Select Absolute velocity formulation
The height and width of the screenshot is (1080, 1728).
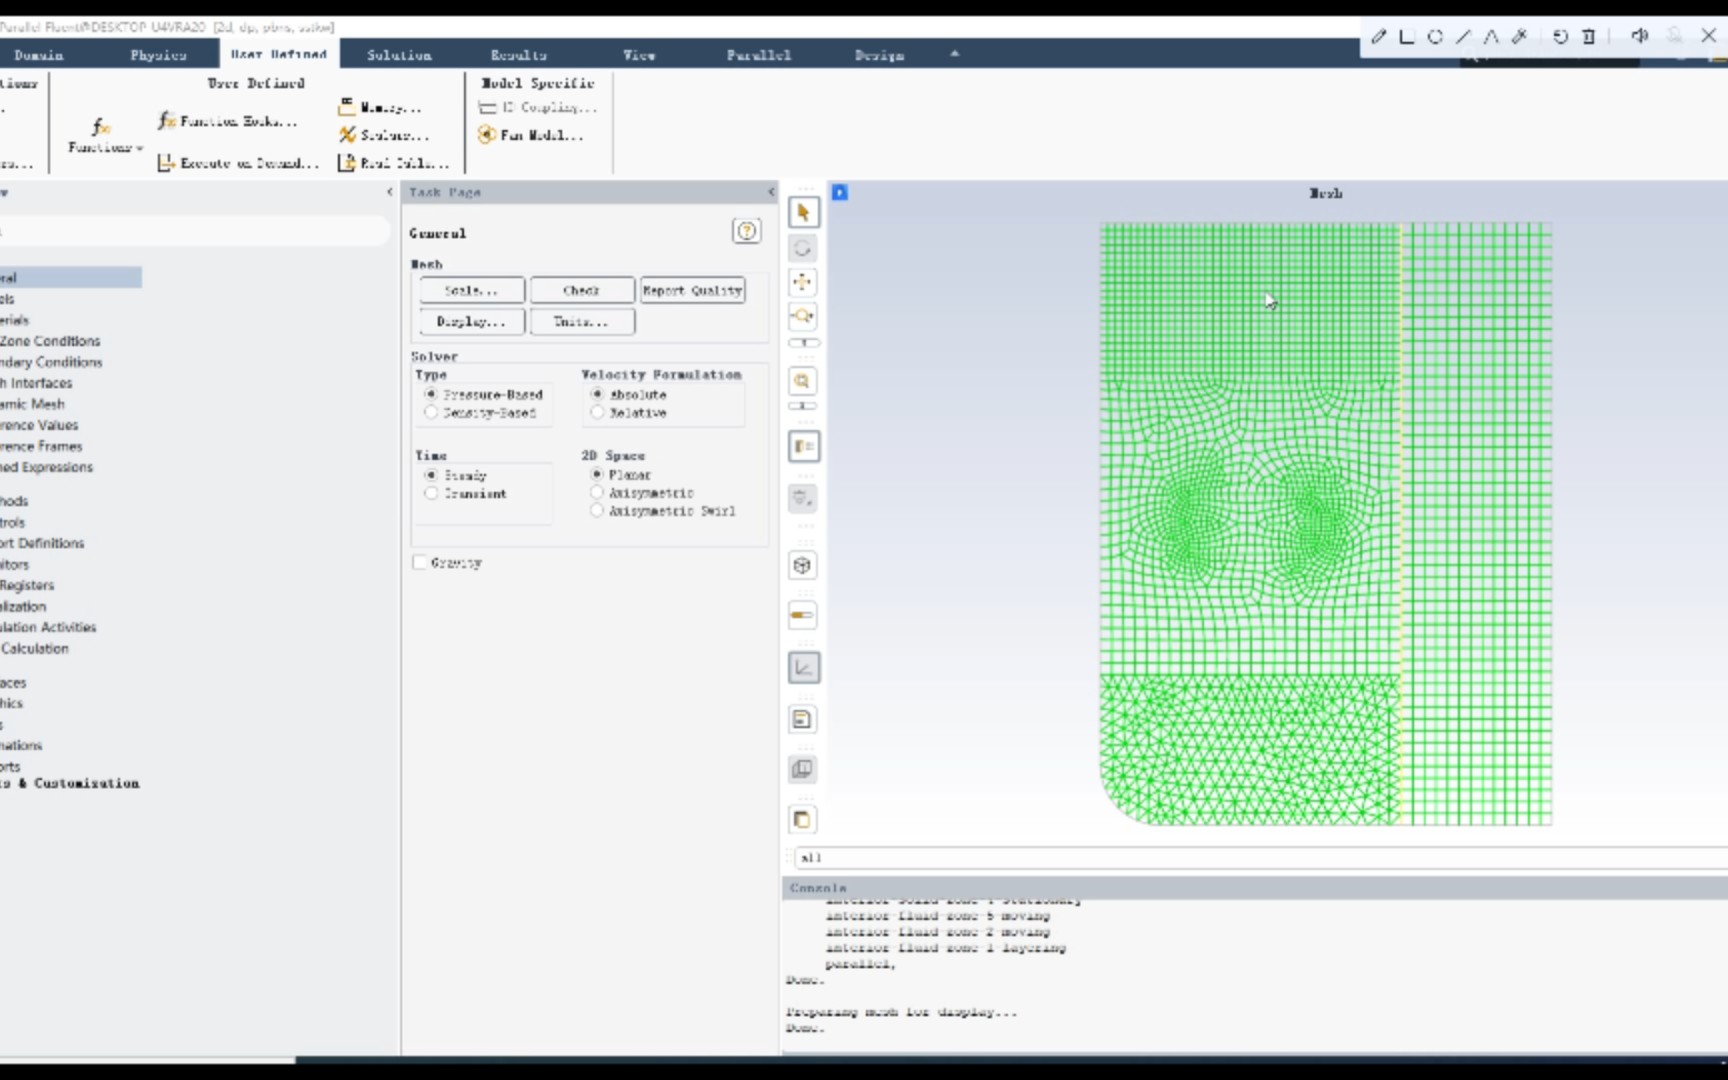(597, 394)
